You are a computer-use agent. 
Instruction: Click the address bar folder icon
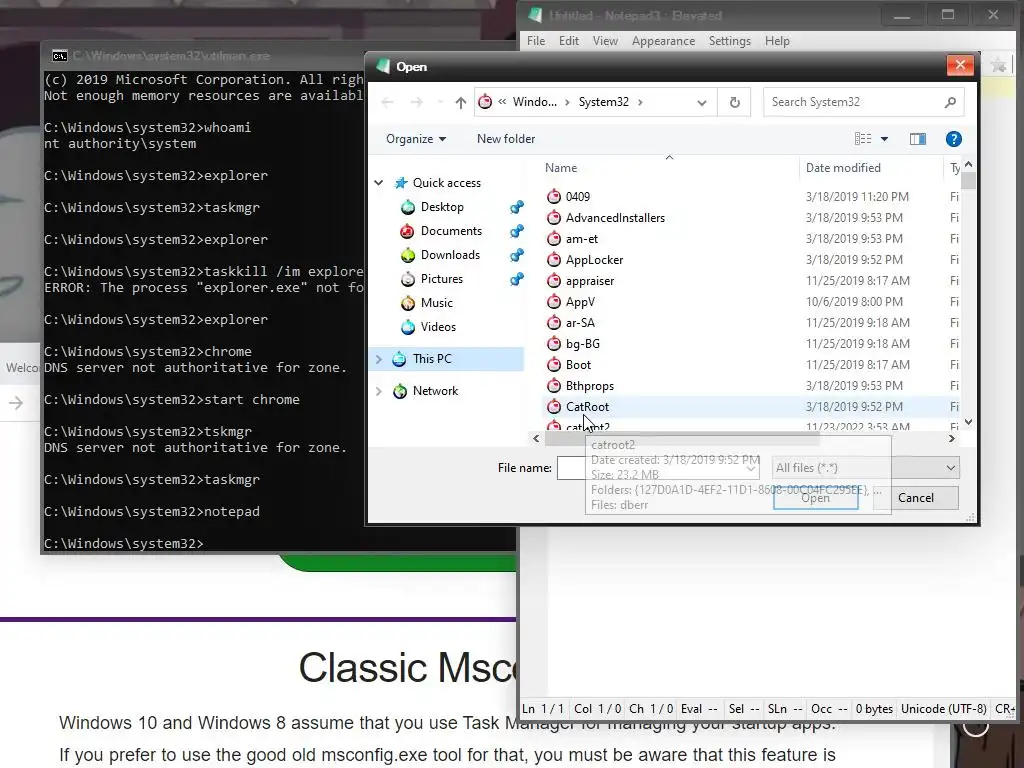coord(485,102)
